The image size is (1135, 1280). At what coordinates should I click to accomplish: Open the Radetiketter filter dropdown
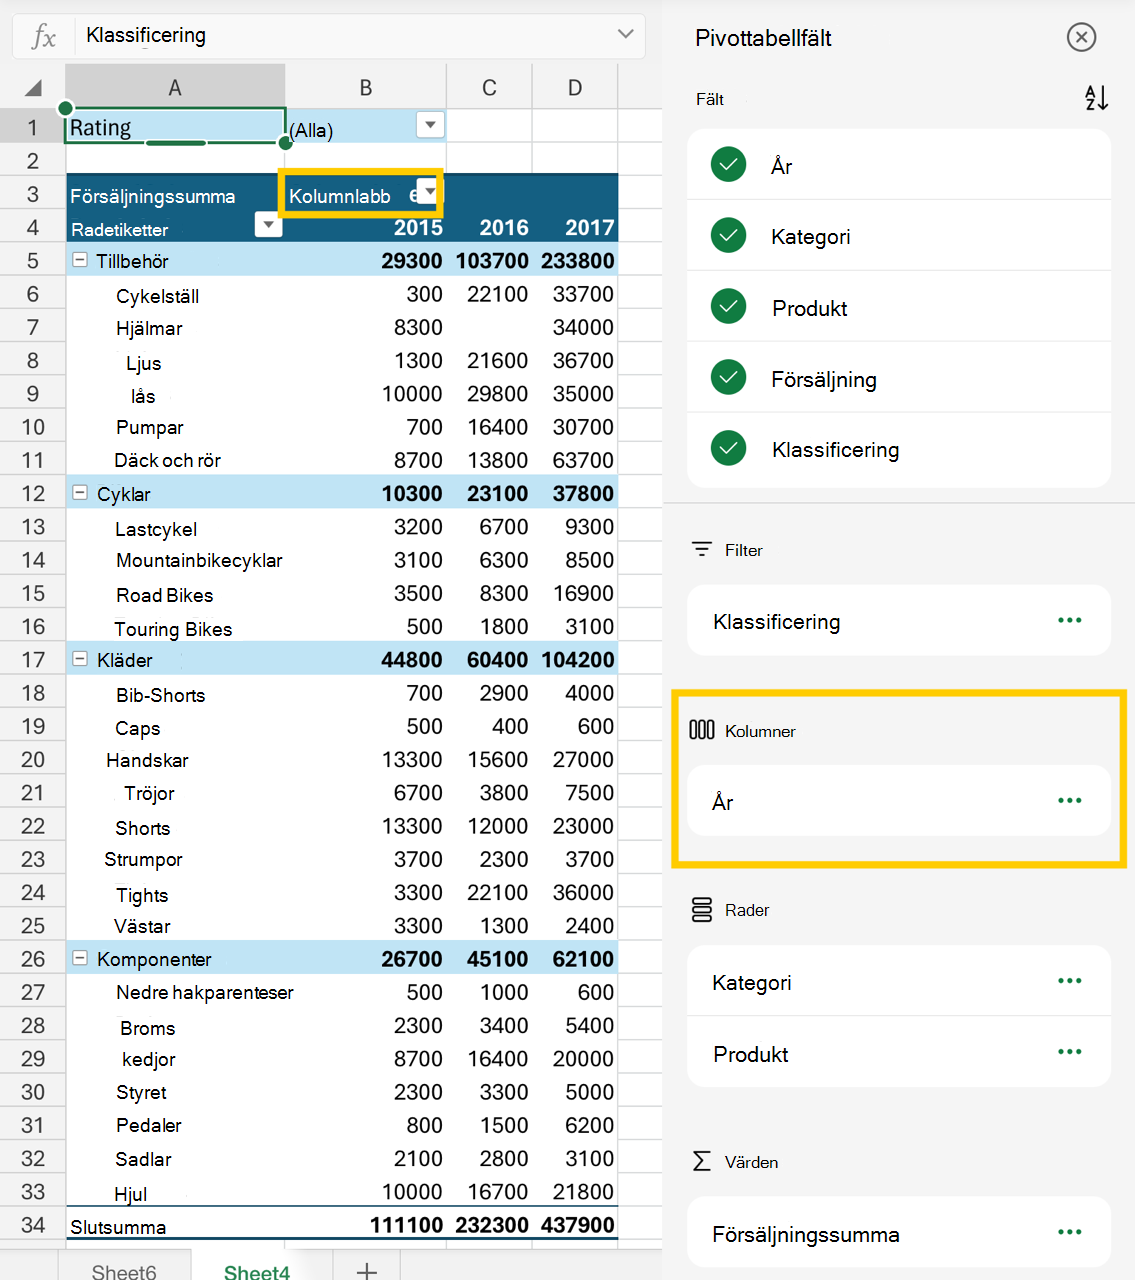(268, 225)
